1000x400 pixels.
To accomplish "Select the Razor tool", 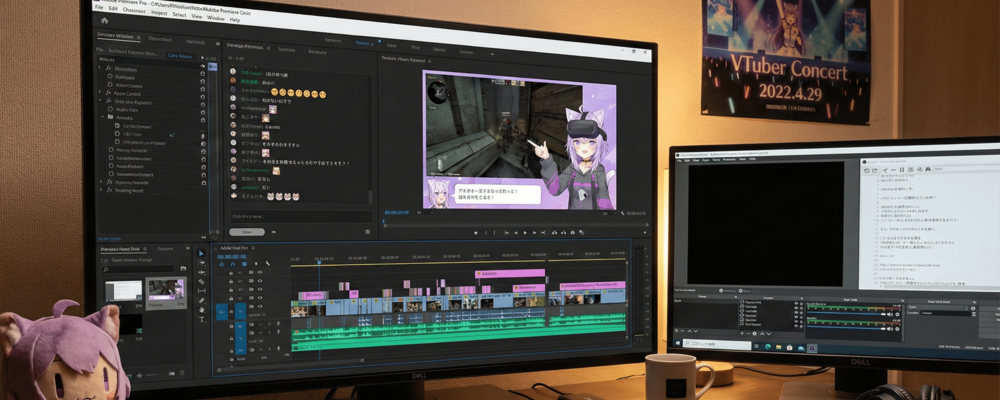I will point(201,281).
